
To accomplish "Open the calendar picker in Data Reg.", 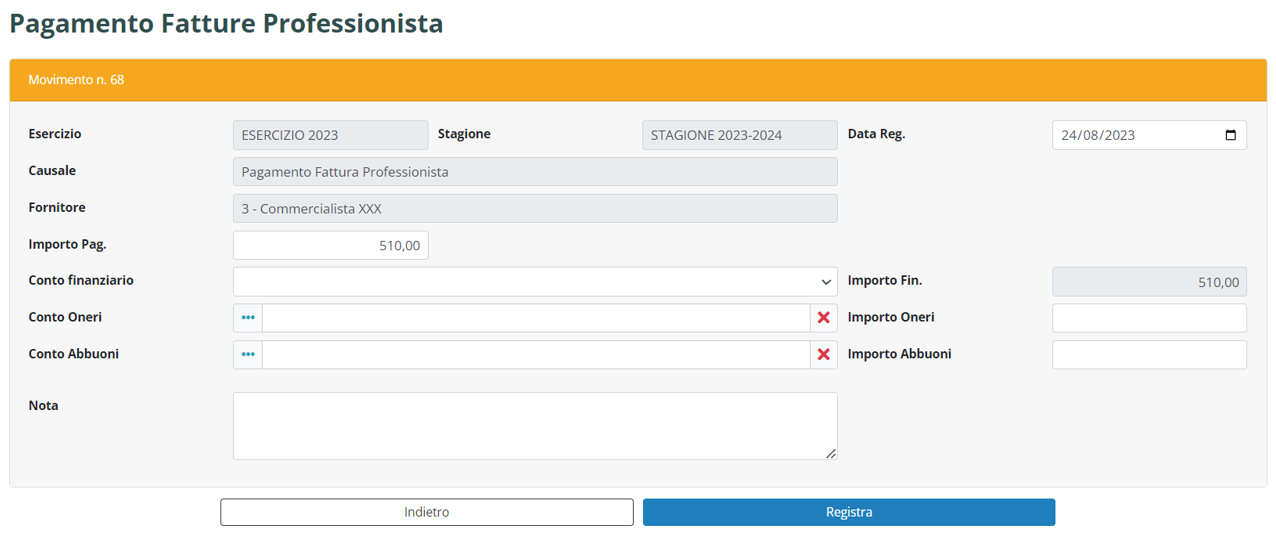I will pos(1230,136).
